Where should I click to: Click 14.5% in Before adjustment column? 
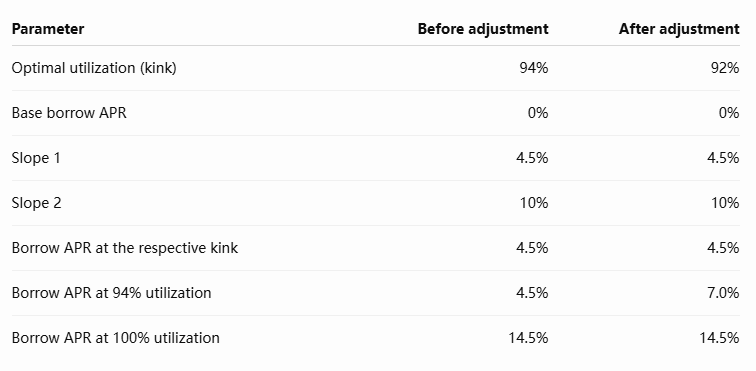tap(528, 338)
